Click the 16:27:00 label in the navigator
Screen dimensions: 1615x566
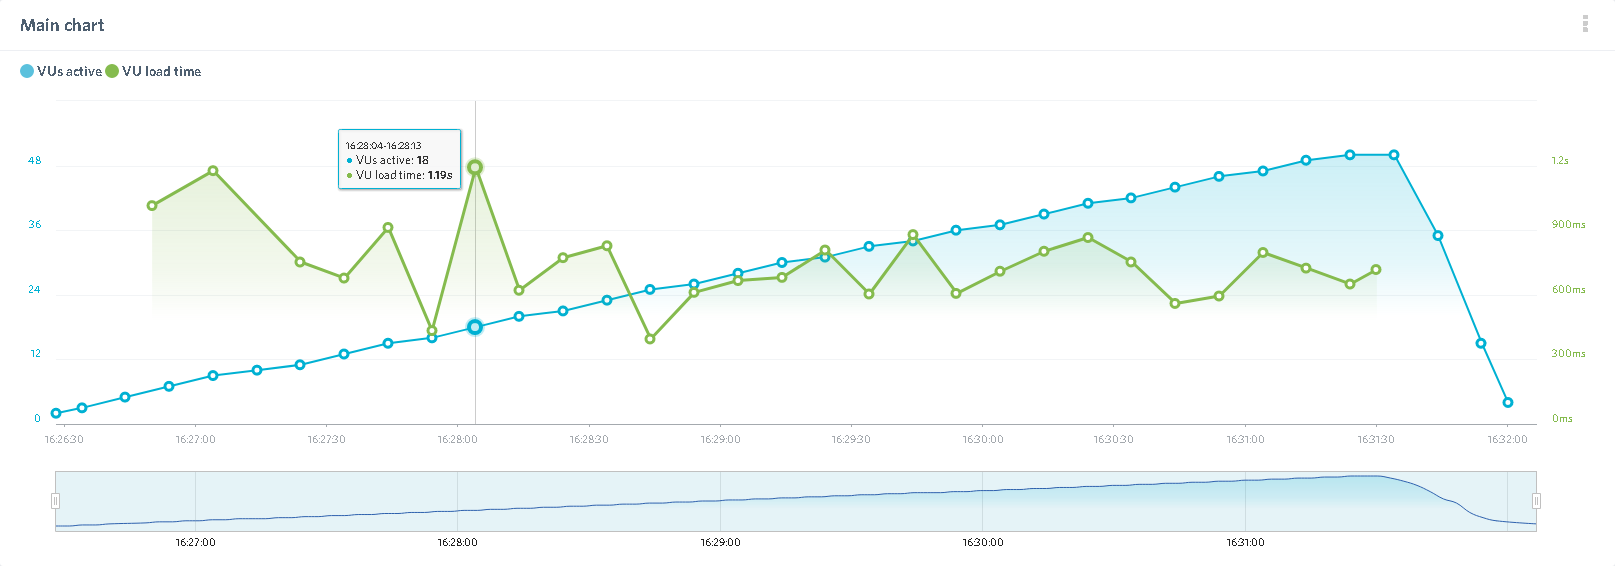[195, 542]
